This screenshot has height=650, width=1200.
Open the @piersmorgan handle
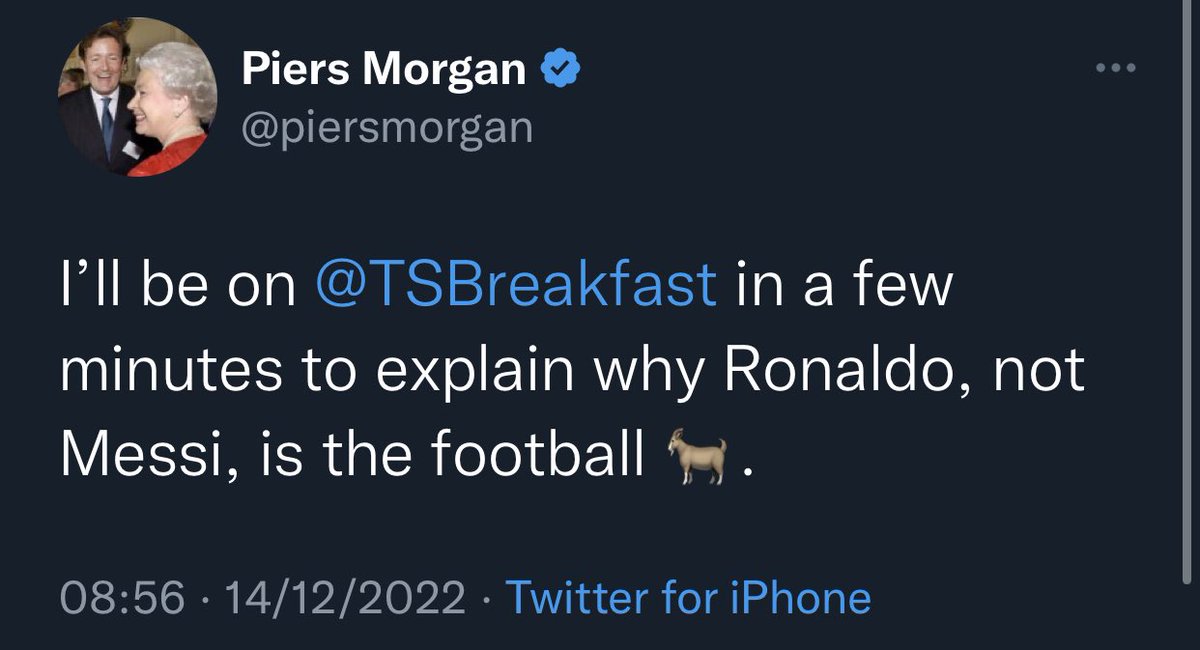pos(387,127)
